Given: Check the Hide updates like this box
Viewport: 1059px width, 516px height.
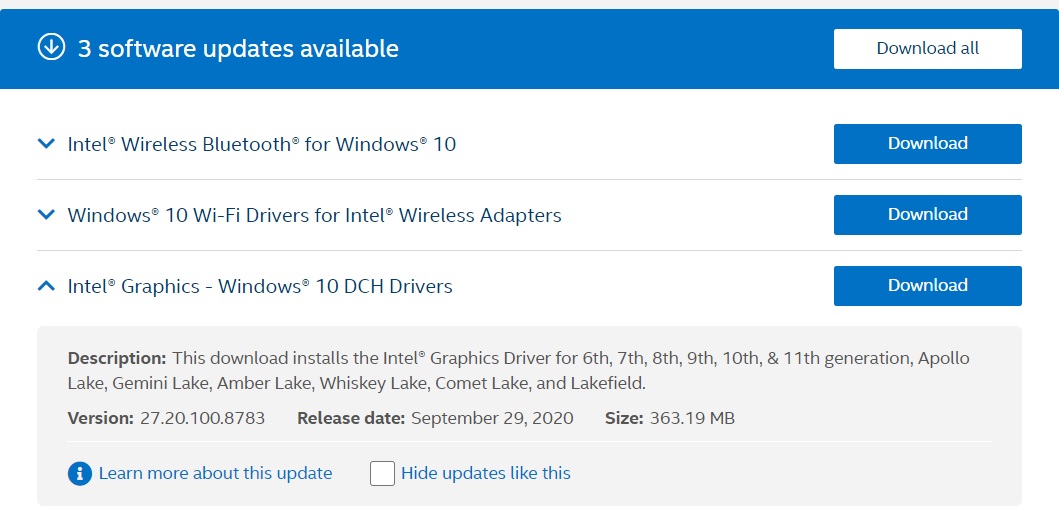Looking at the screenshot, I should [x=382, y=473].
